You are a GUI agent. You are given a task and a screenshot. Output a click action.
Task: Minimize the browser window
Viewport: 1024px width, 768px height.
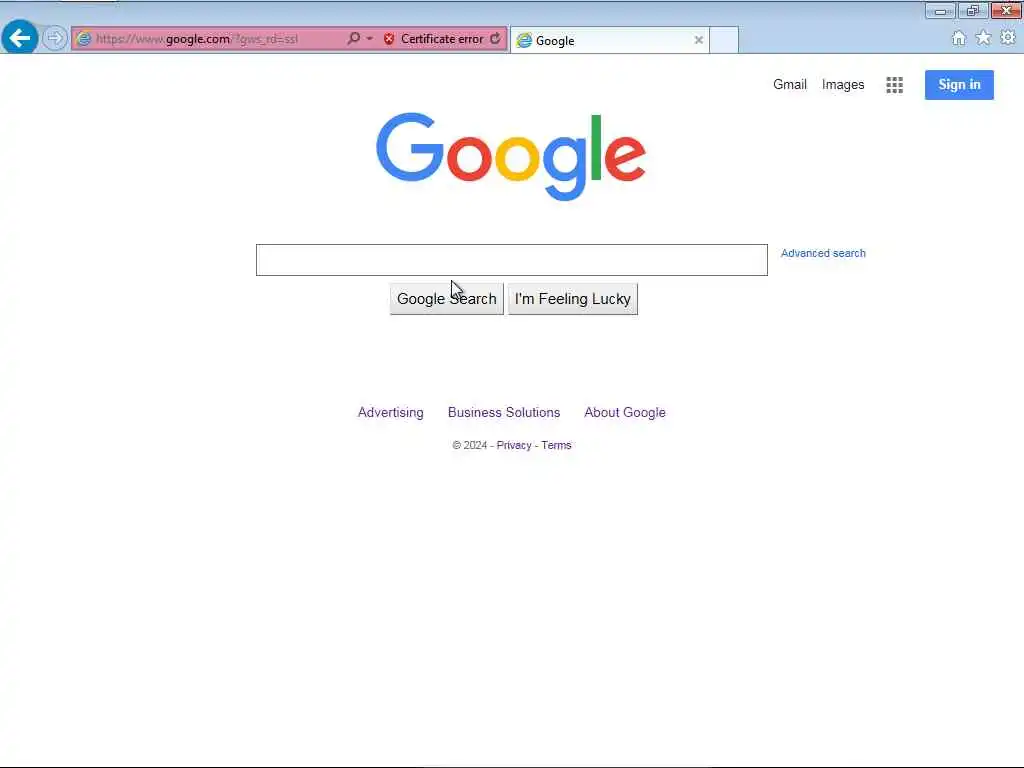tap(940, 11)
